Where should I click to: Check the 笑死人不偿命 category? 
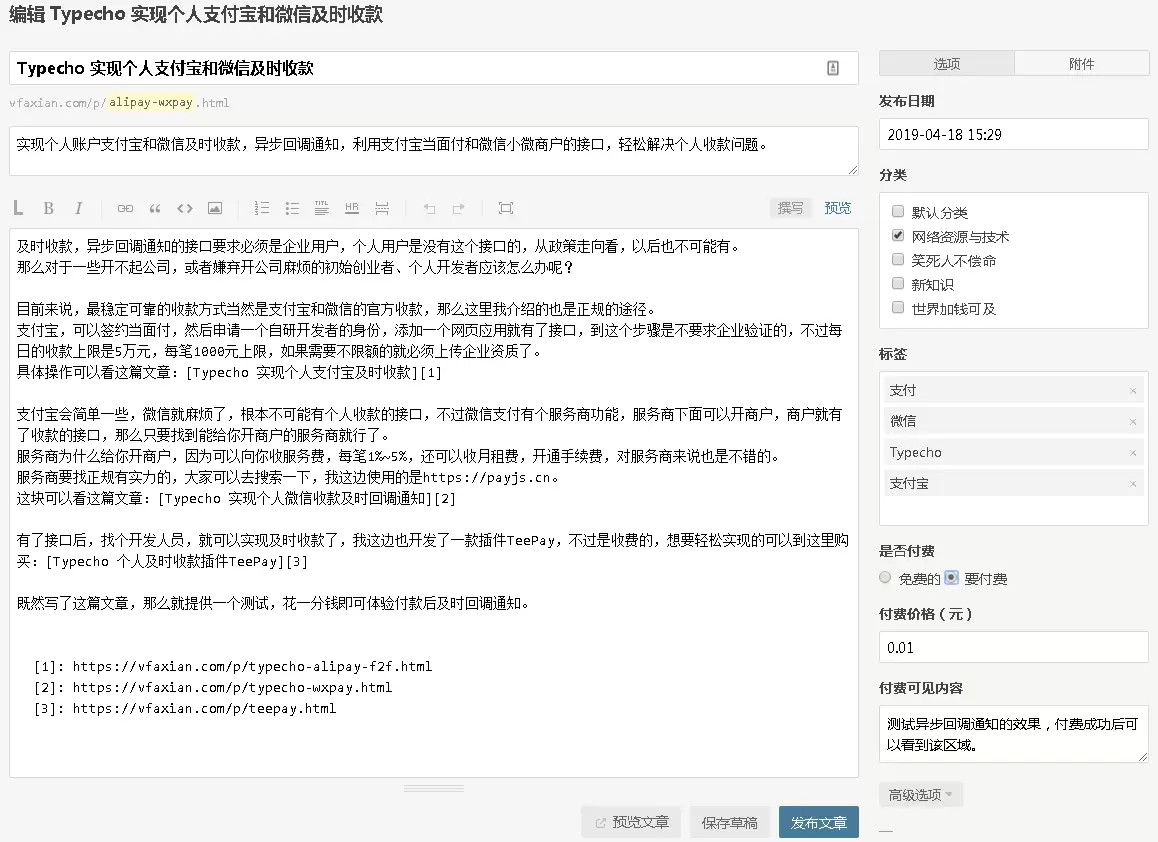(x=898, y=259)
